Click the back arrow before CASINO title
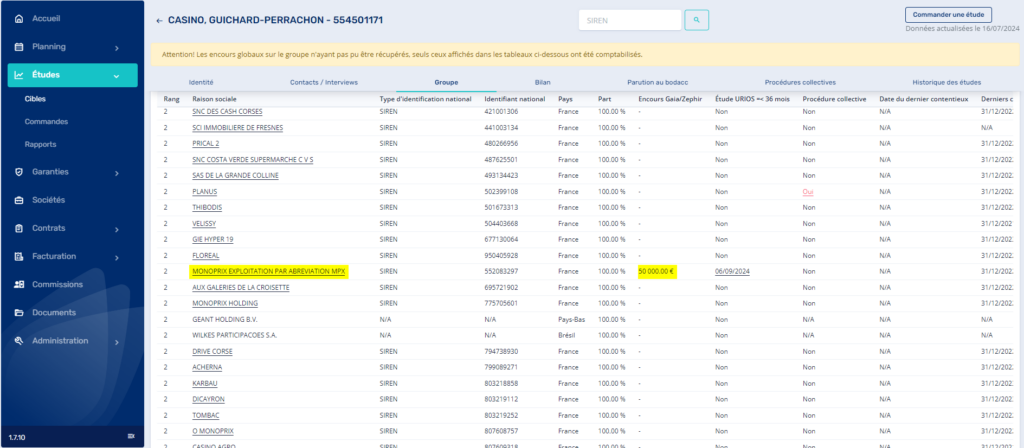The image size is (1024, 448). tap(159, 20)
